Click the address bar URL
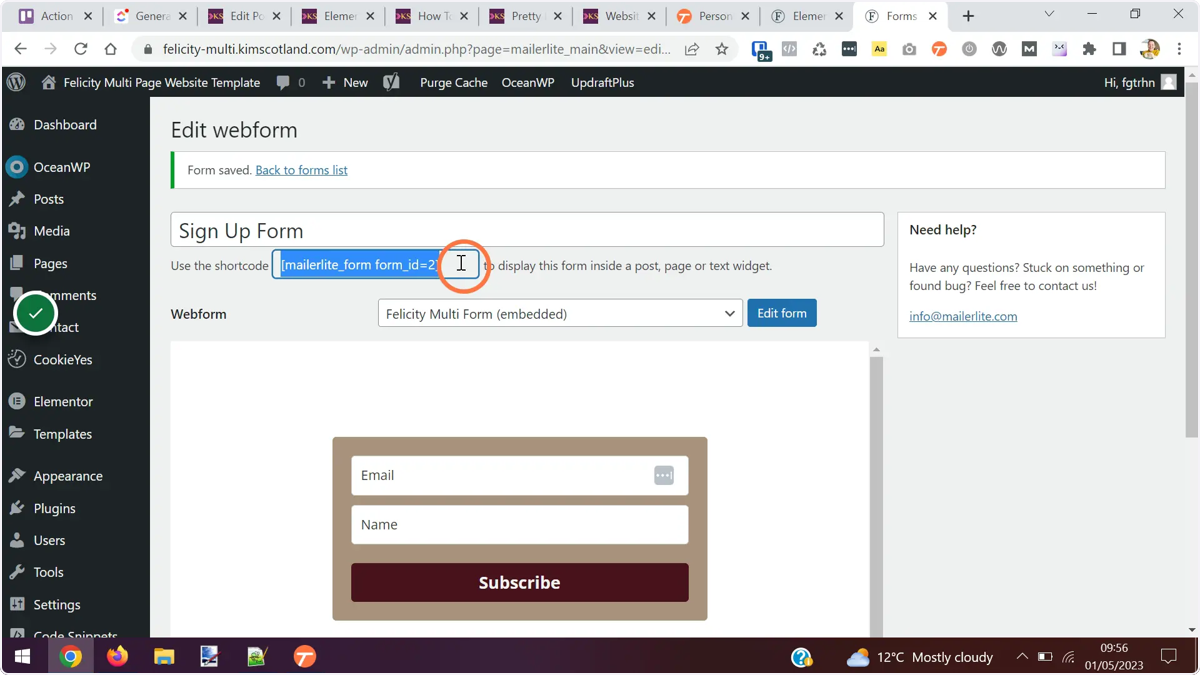This screenshot has height=675, width=1200. 417,49
